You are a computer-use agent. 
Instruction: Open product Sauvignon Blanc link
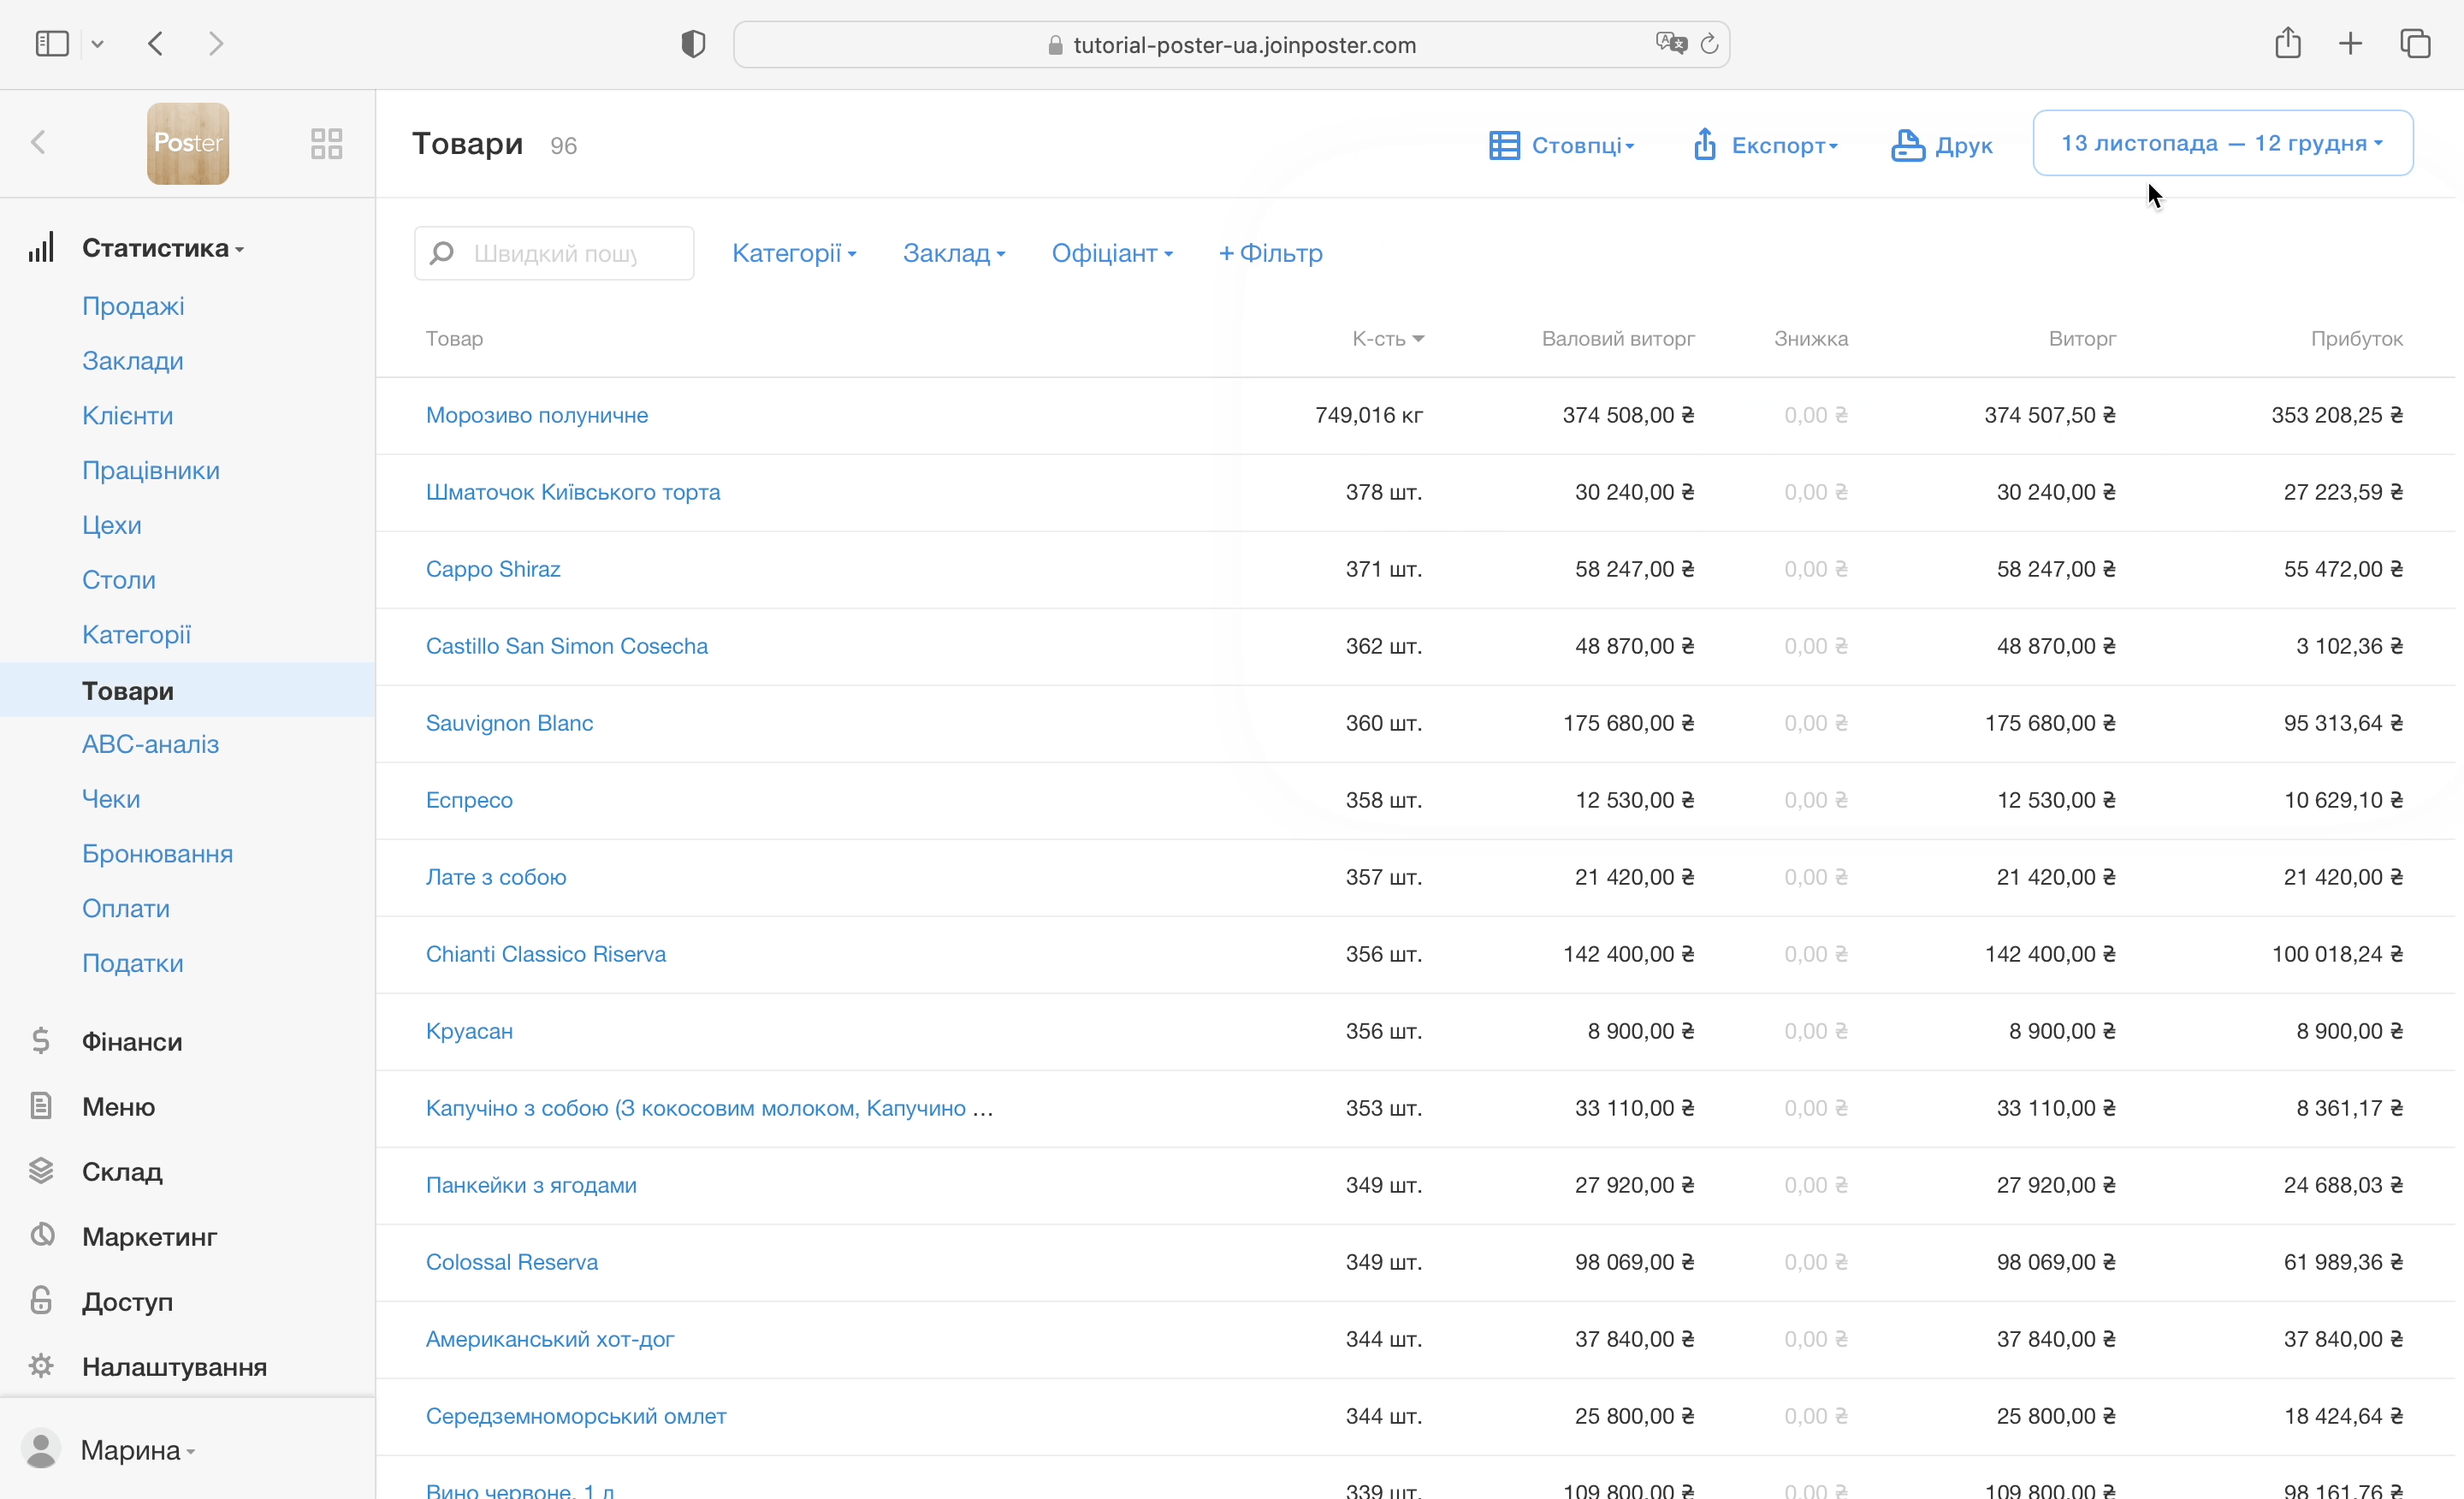pyautogui.click(x=509, y=723)
